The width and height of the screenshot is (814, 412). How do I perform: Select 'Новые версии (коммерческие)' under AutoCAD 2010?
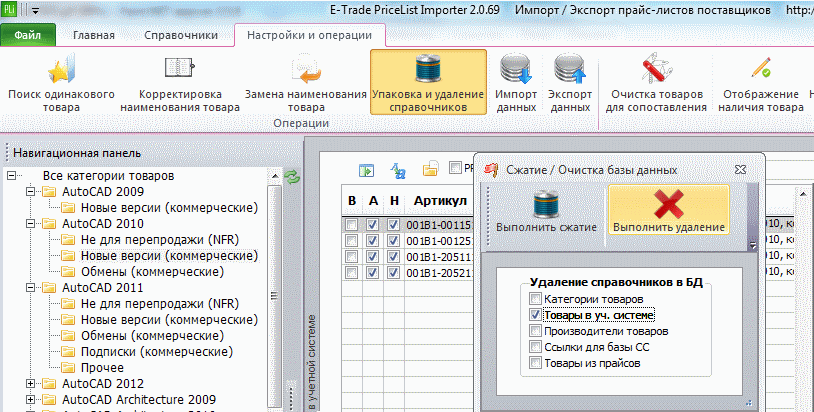[169, 256]
